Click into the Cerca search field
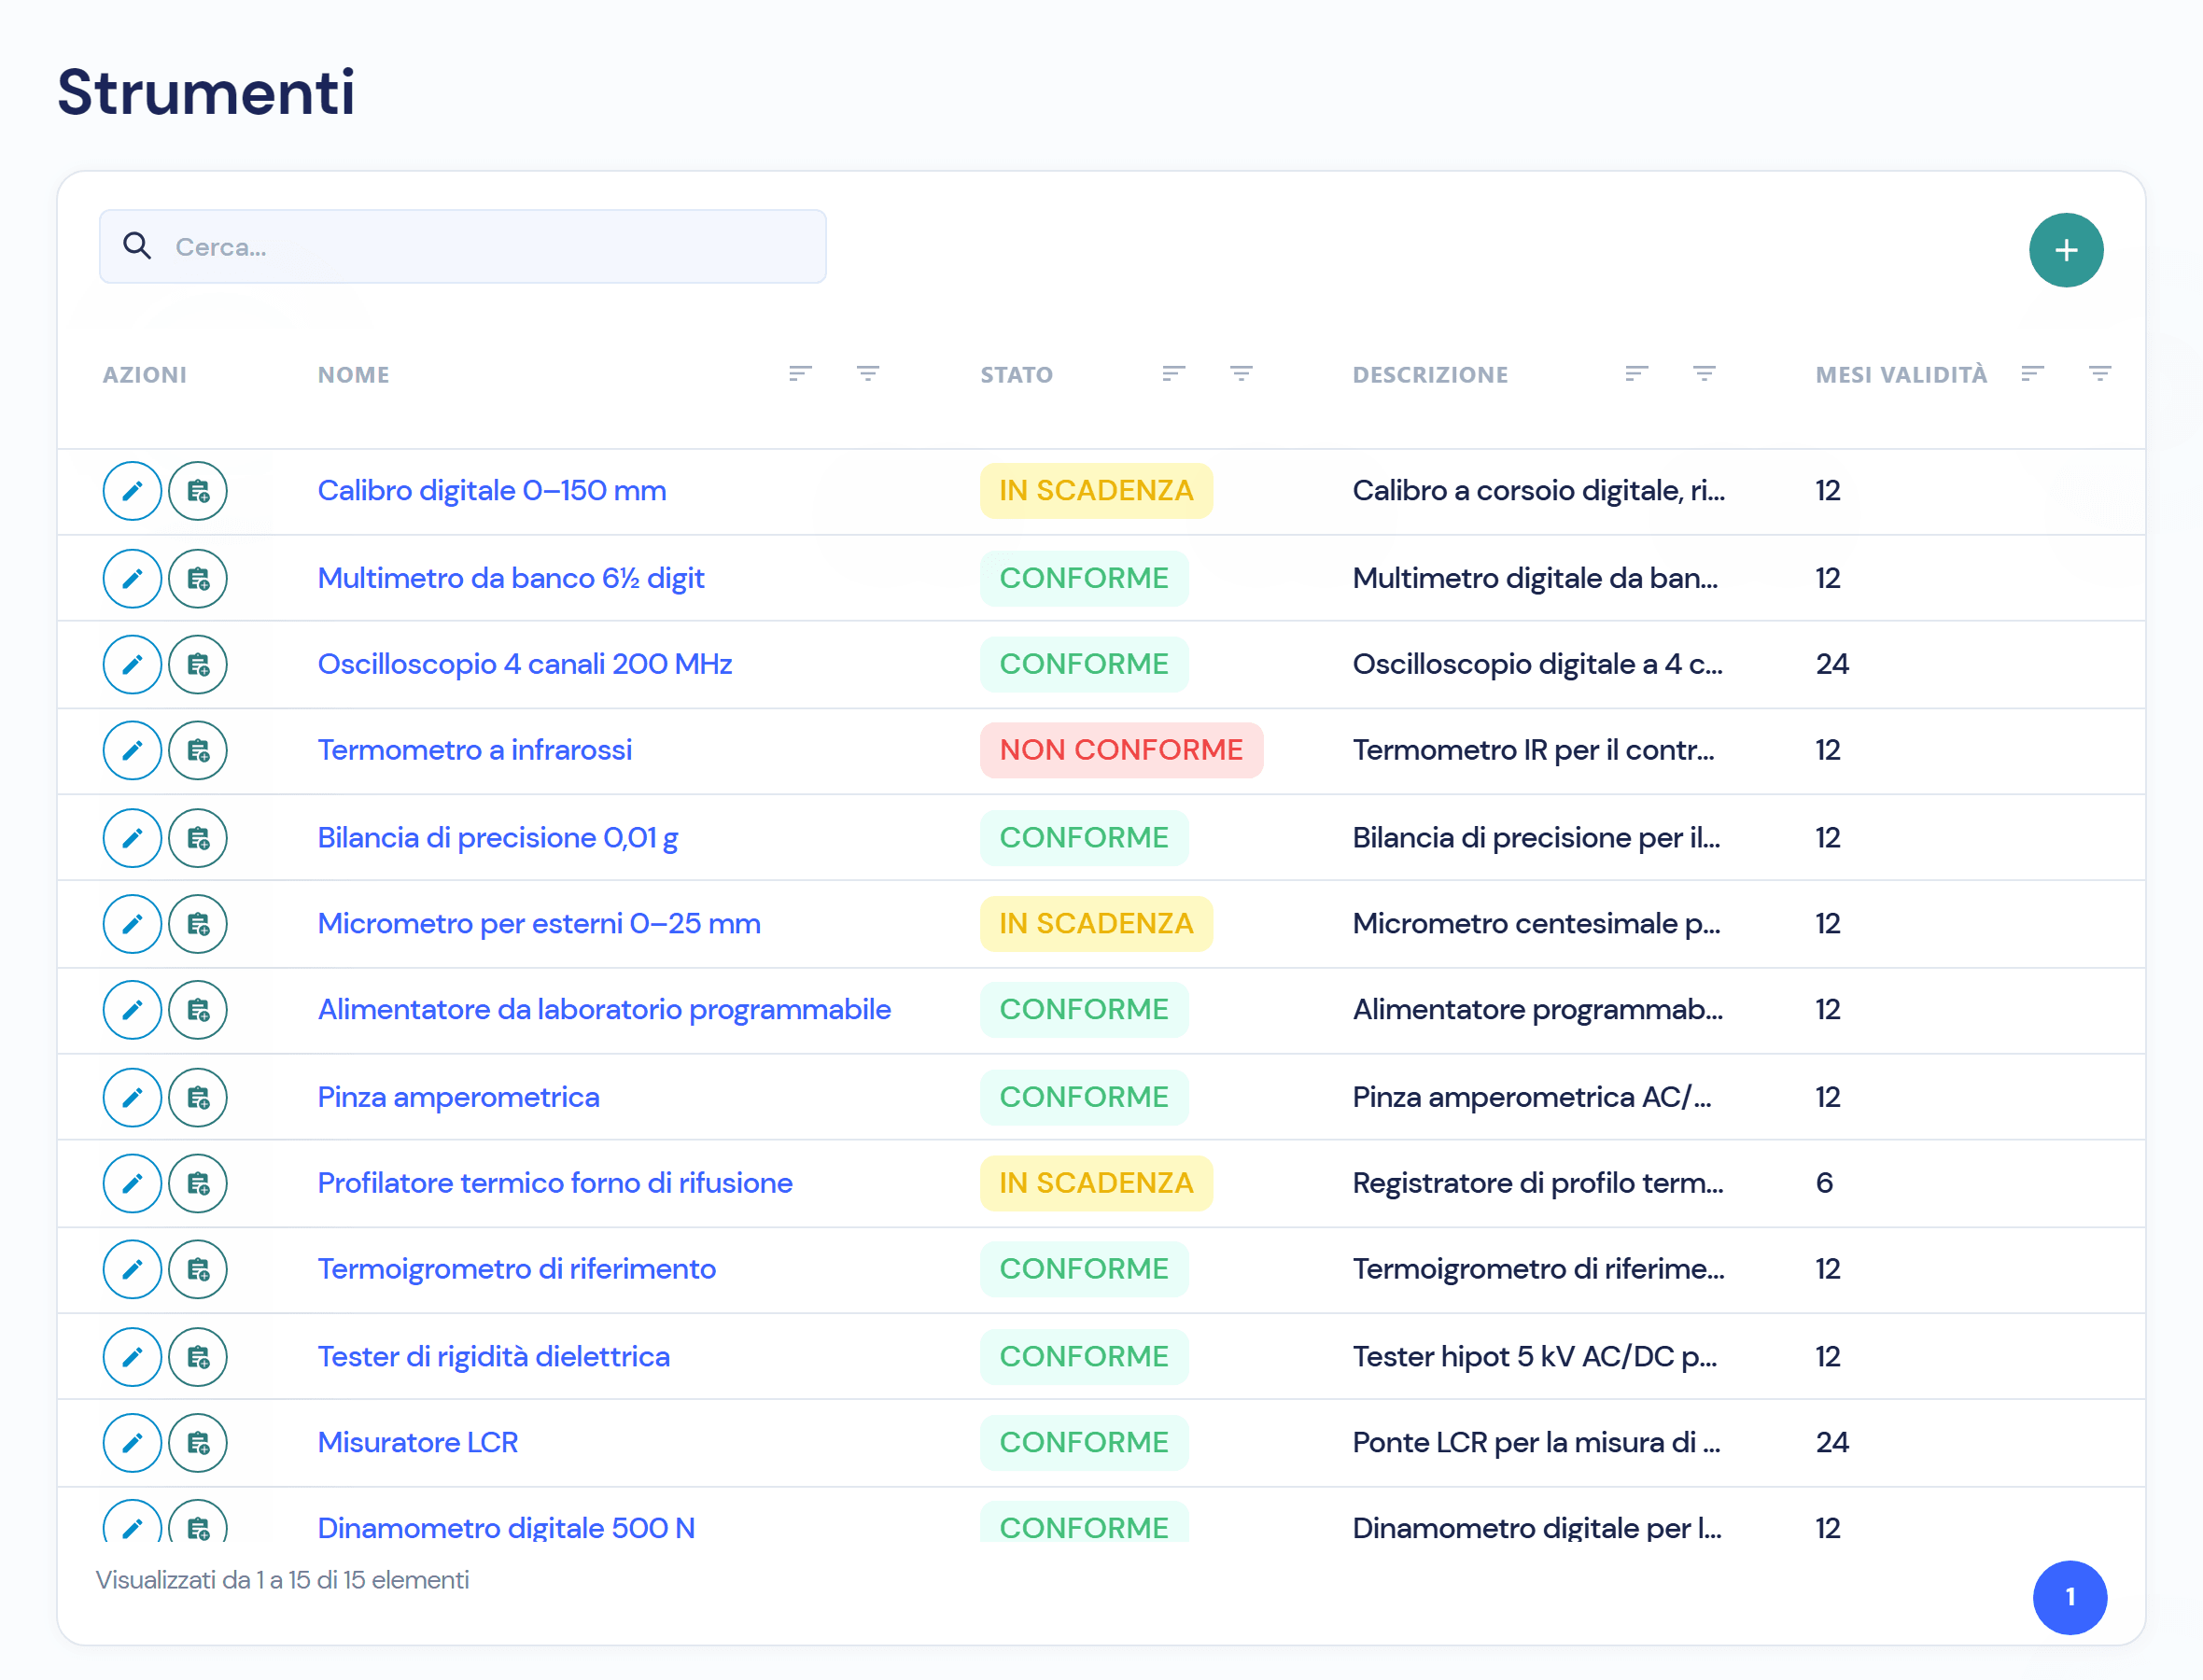The image size is (2203, 1680). point(462,246)
